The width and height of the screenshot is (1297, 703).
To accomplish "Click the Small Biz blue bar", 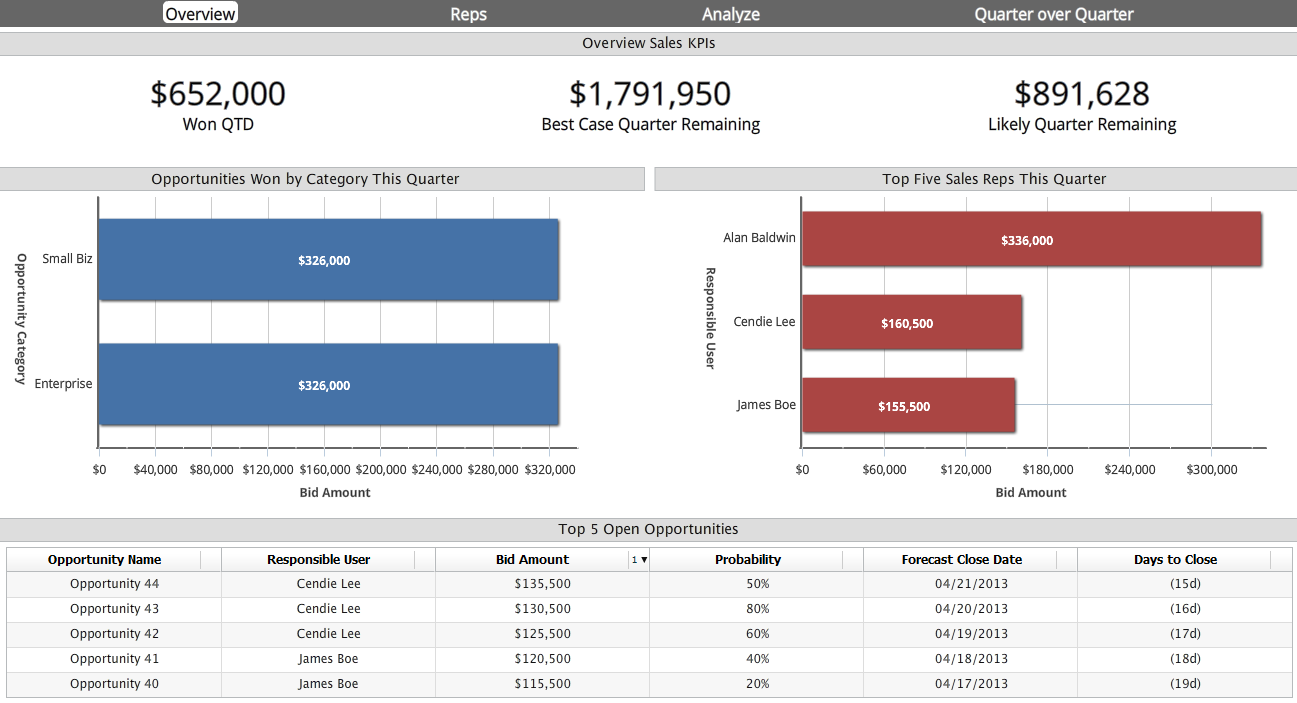I will tap(328, 260).
